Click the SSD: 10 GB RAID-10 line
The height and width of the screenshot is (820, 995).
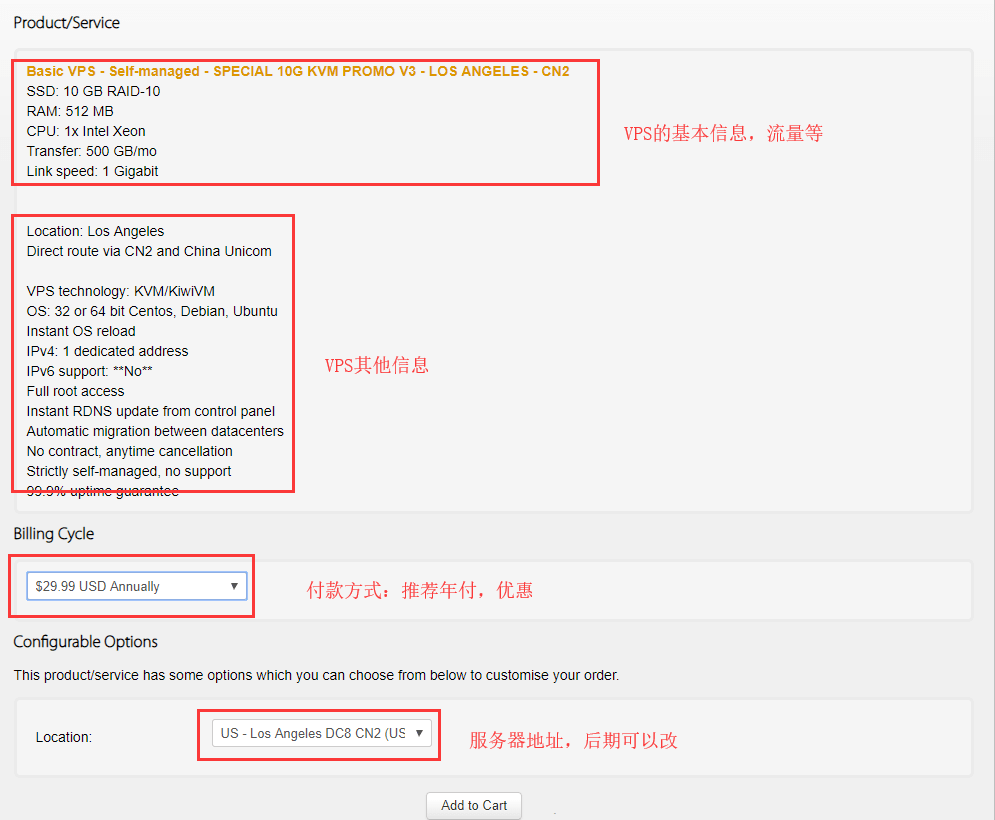pos(93,91)
